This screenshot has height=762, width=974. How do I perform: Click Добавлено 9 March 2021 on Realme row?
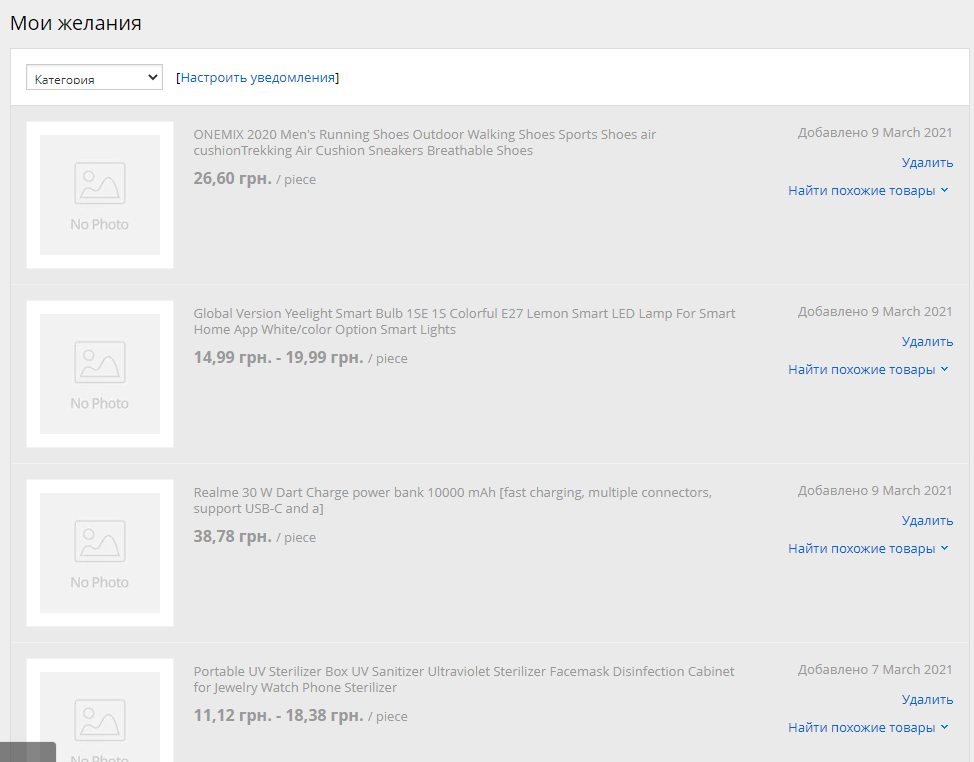[875, 490]
